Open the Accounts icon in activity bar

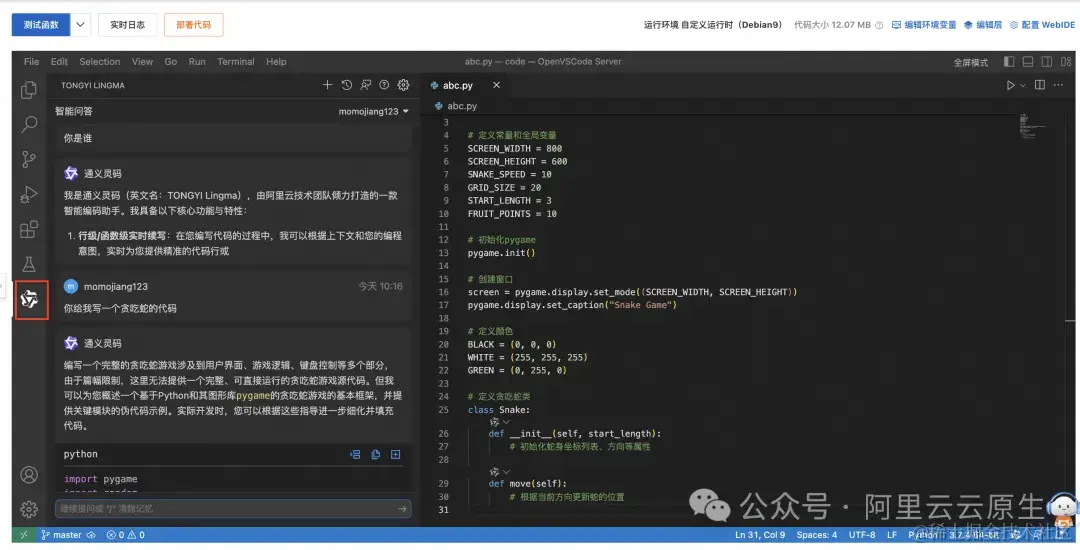pos(29,474)
